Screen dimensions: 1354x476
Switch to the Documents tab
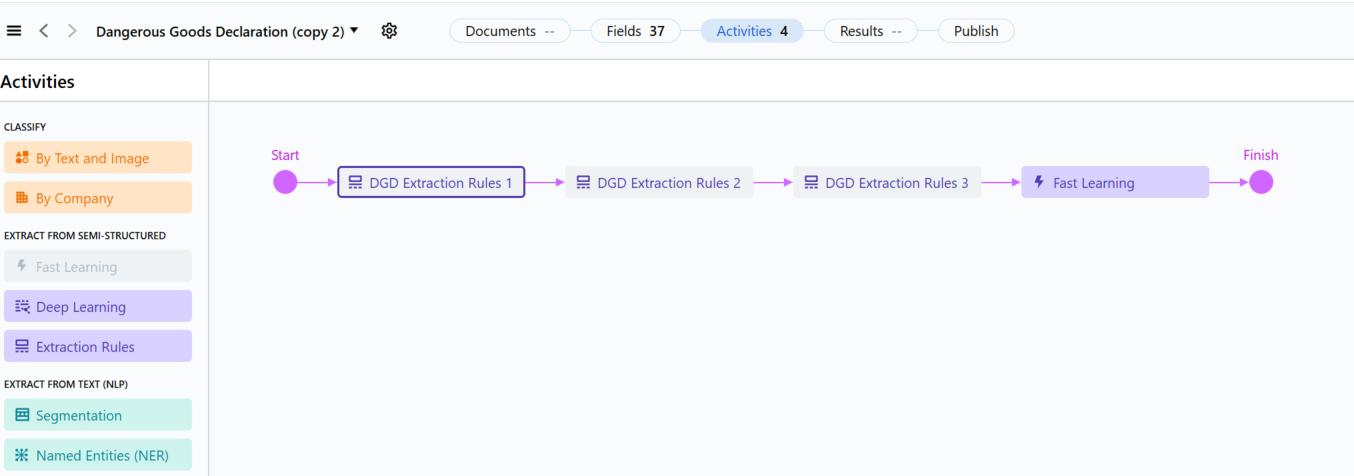[510, 31]
